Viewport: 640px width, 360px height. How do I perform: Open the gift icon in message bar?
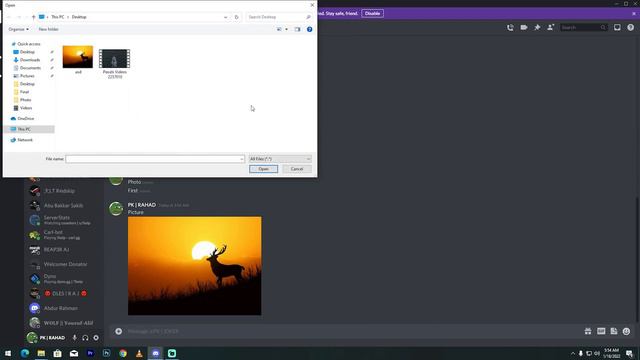pyautogui.click(x=588, y=331)
